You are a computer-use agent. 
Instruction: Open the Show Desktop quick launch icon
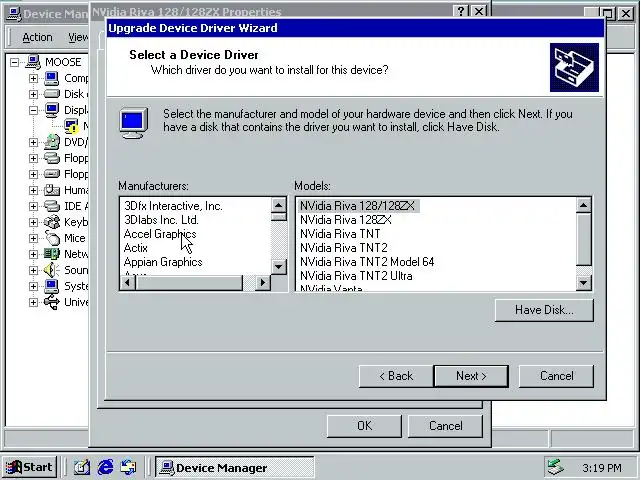tap(81, 467)
